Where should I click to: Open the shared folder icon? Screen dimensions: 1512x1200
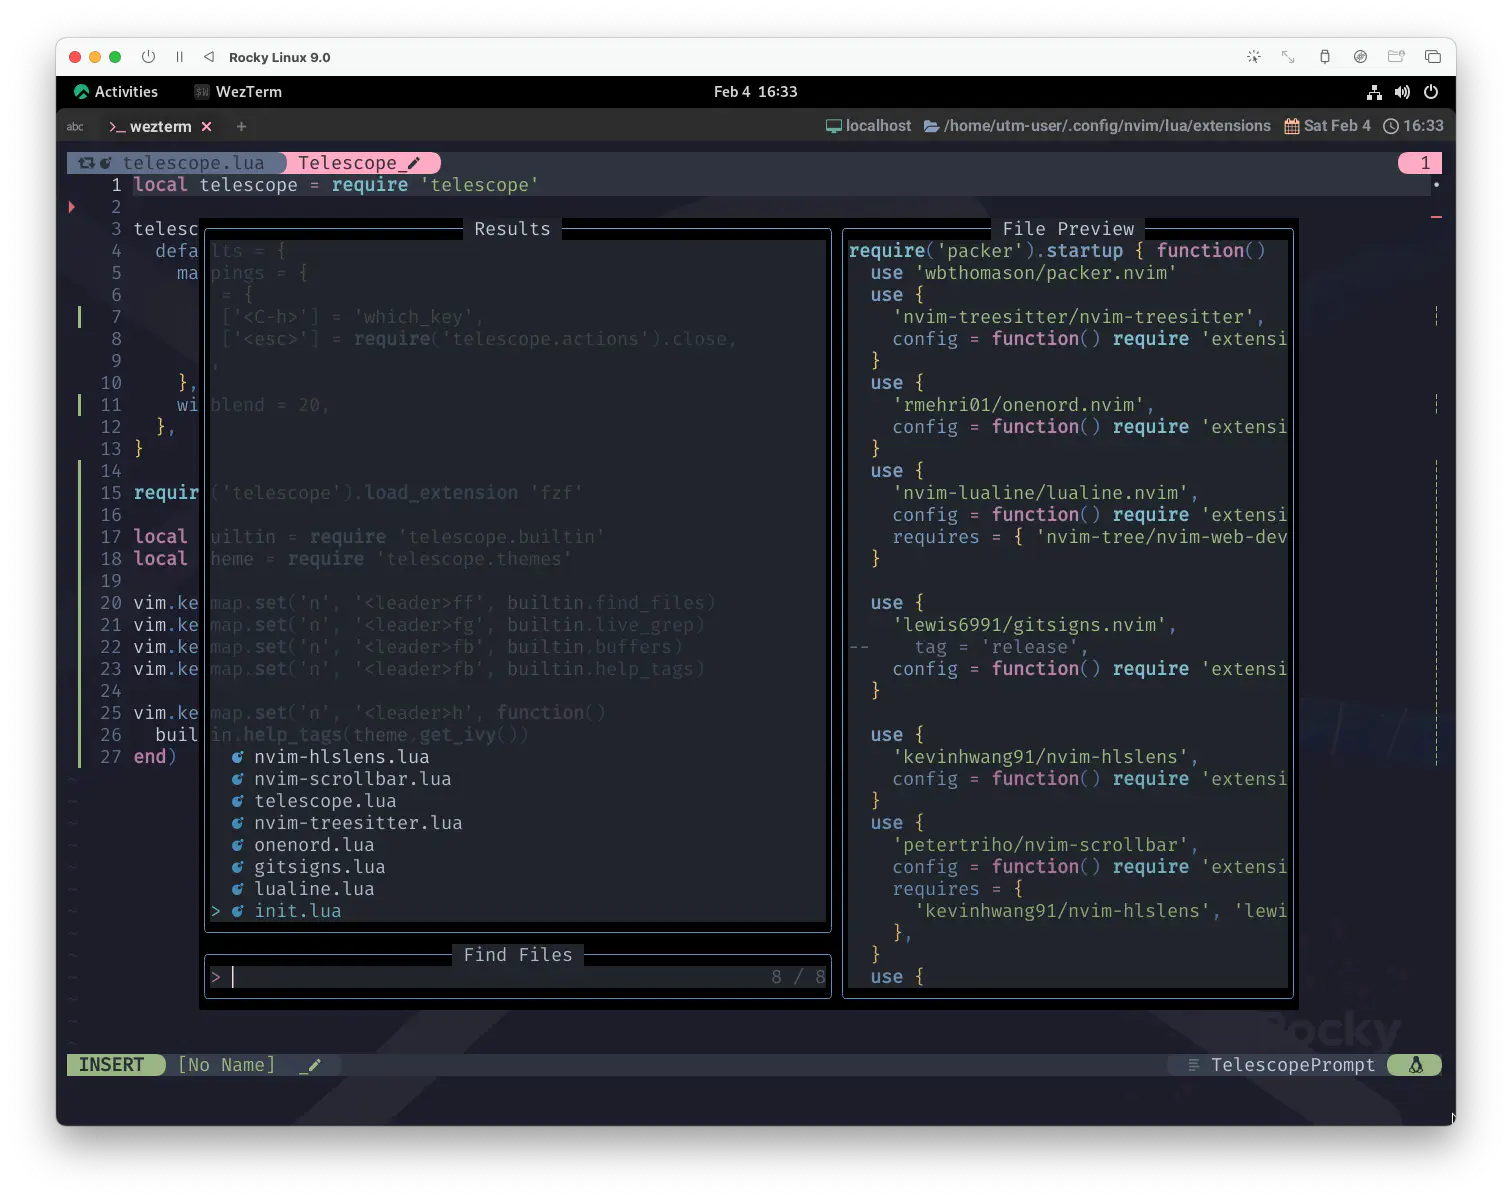tap(1396, 57)
